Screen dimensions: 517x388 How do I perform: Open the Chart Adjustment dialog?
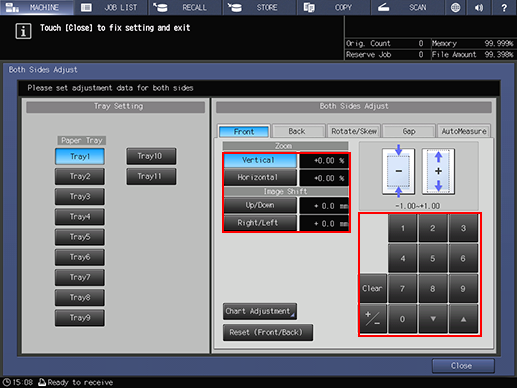[260, 311]
